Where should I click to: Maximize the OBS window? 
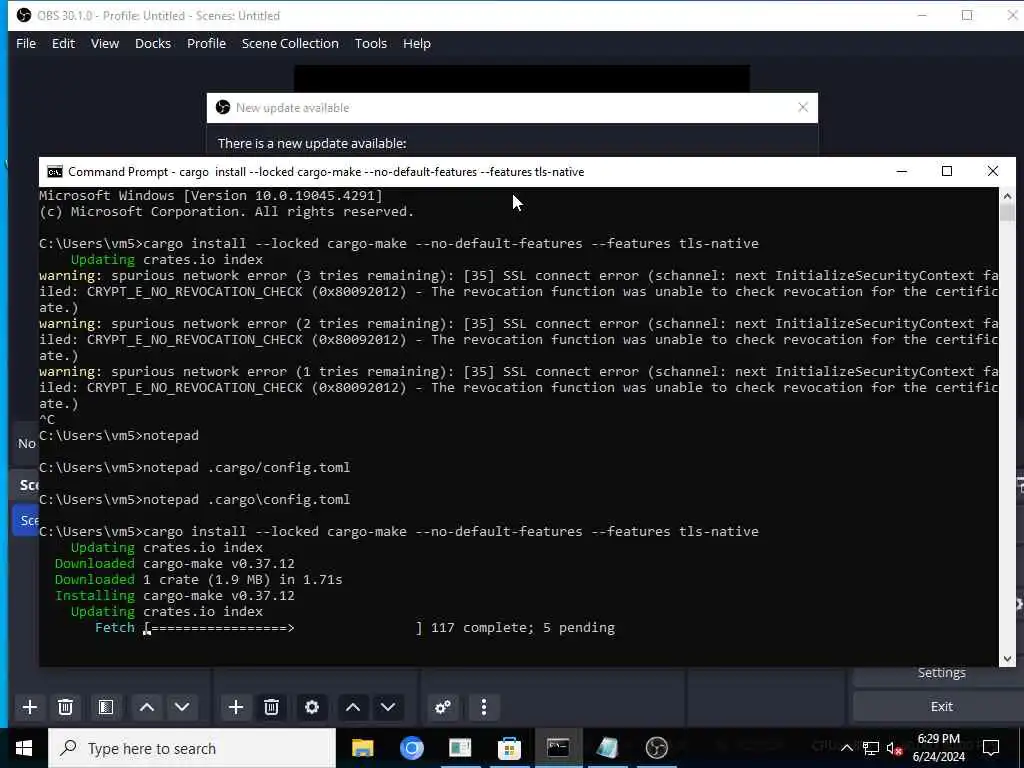967,15
